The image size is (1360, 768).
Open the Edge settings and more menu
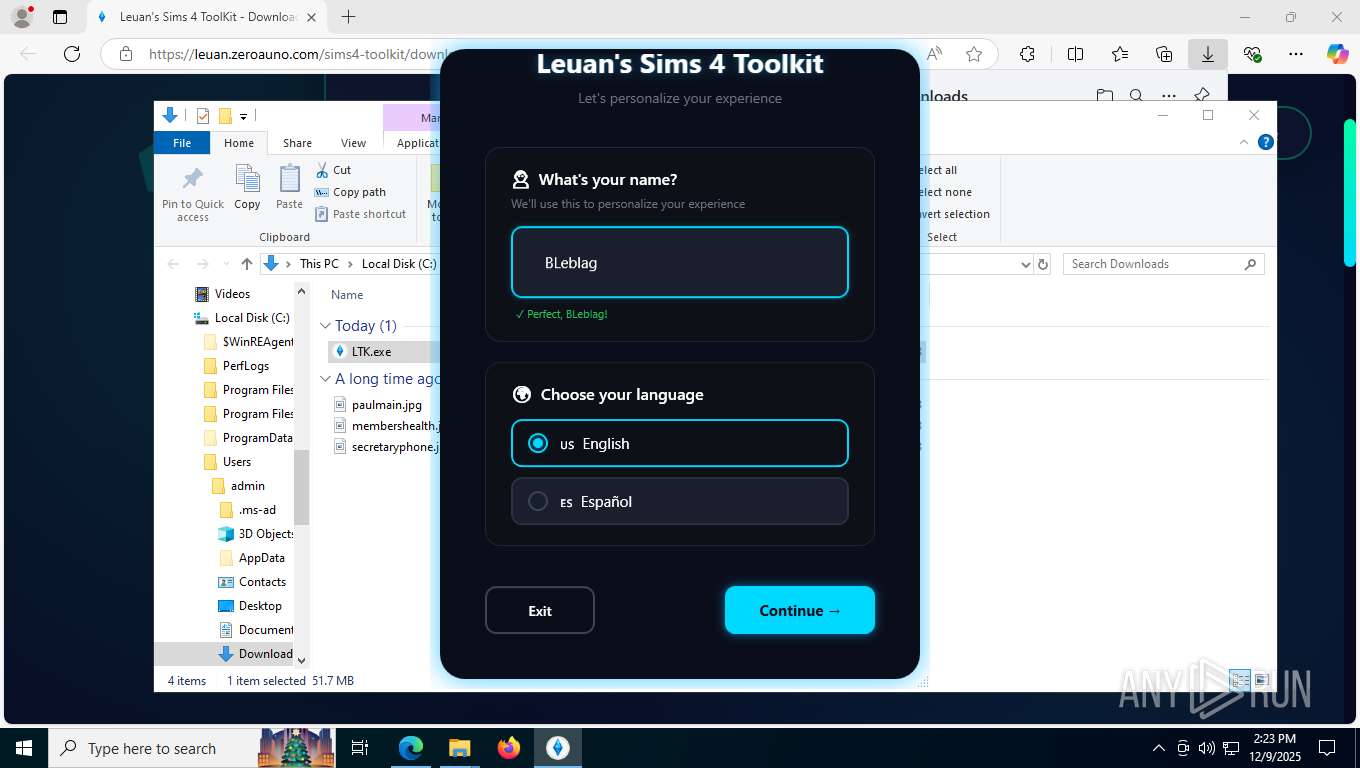point(1296,54)
